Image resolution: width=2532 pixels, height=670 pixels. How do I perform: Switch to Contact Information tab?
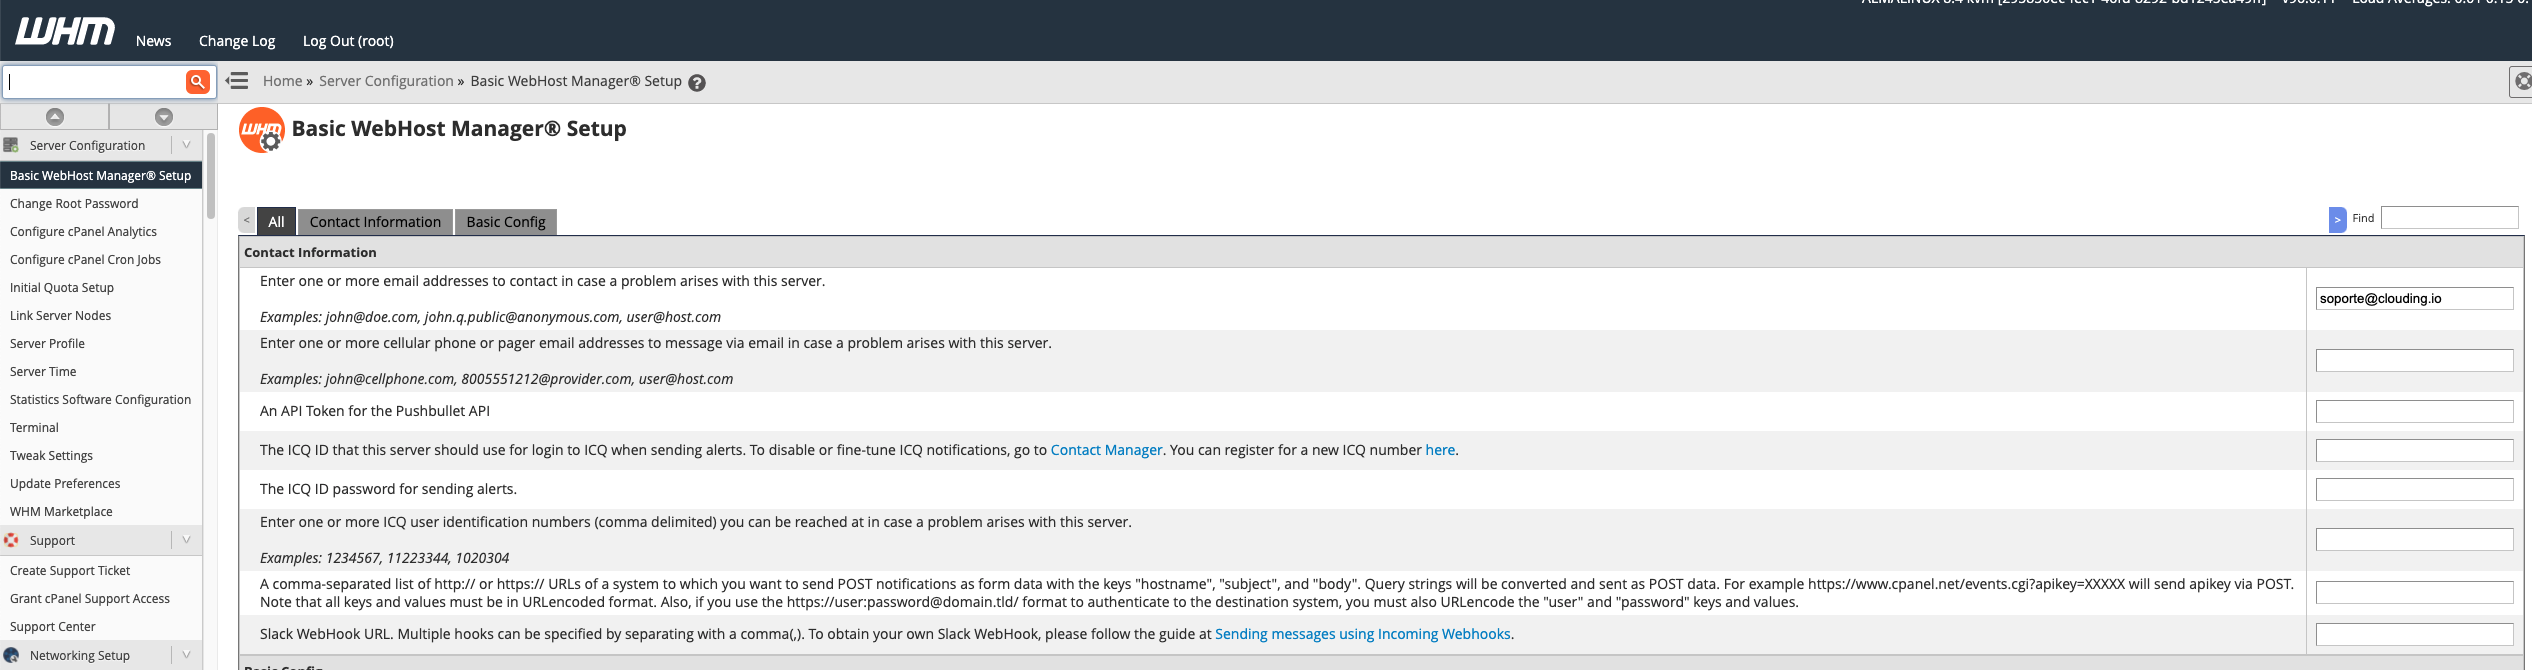coord(375,222)
